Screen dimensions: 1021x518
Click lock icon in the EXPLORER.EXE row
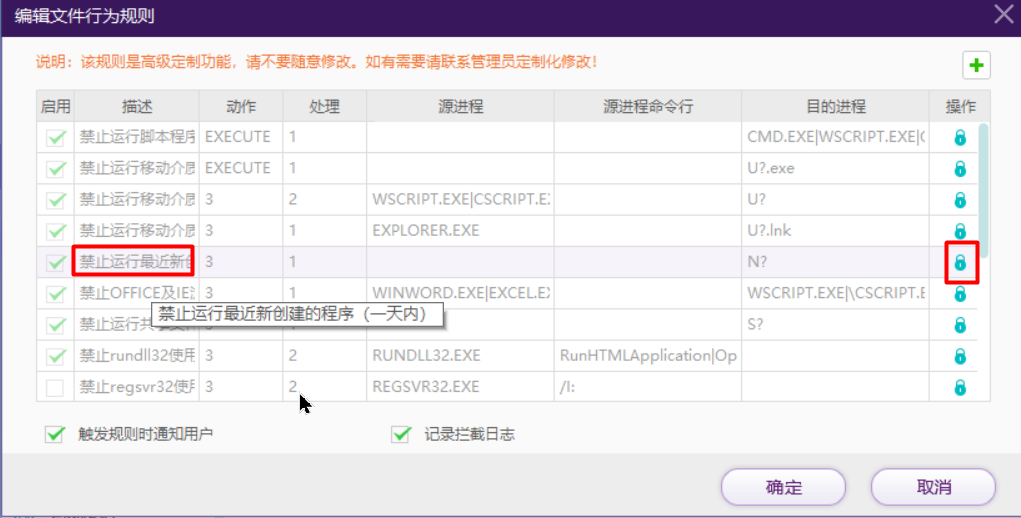click(x=960, y=231)
